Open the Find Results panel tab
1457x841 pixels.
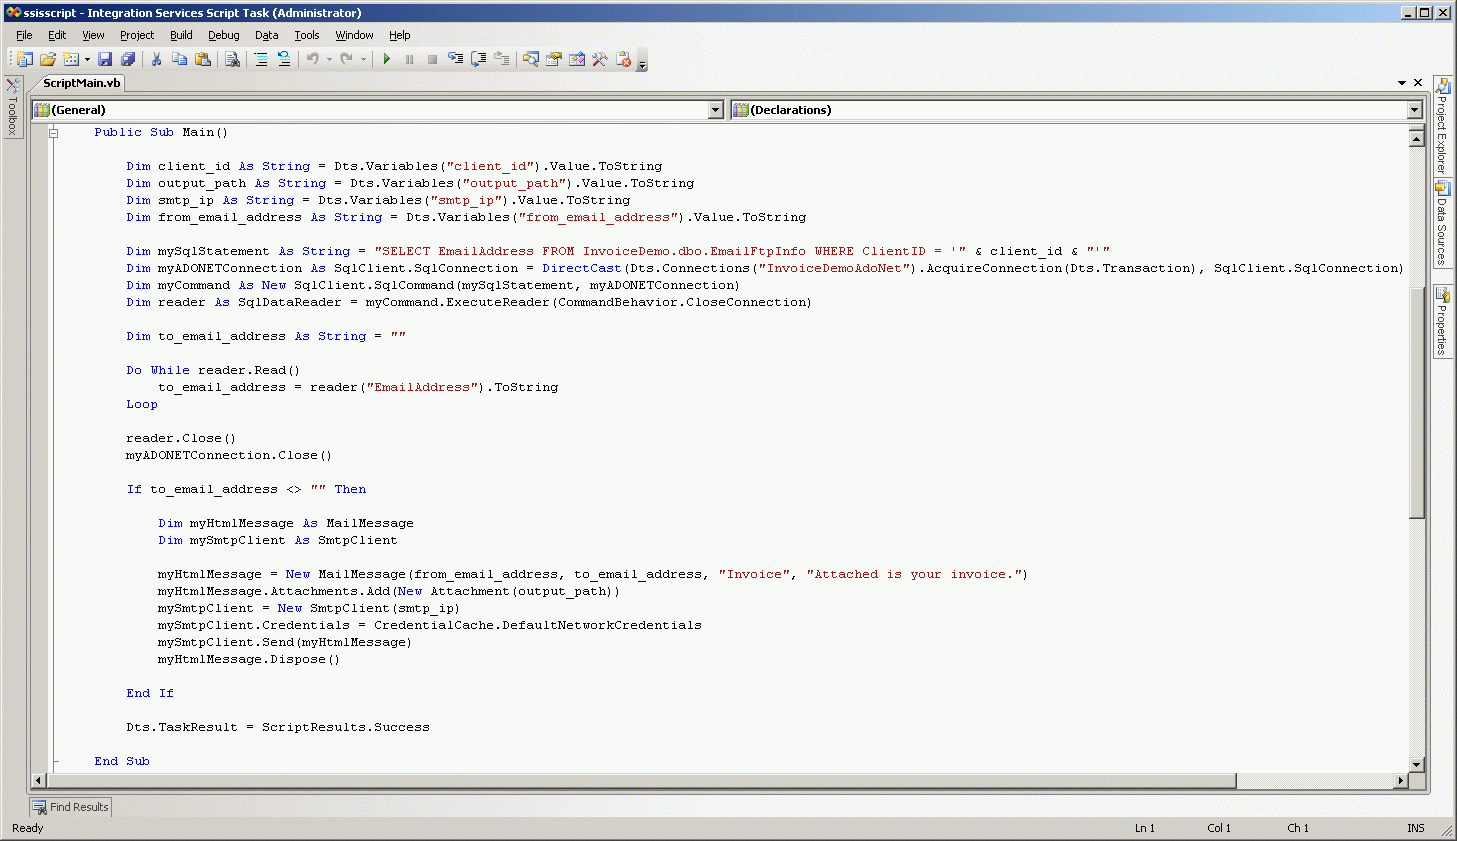pos(70,807)
